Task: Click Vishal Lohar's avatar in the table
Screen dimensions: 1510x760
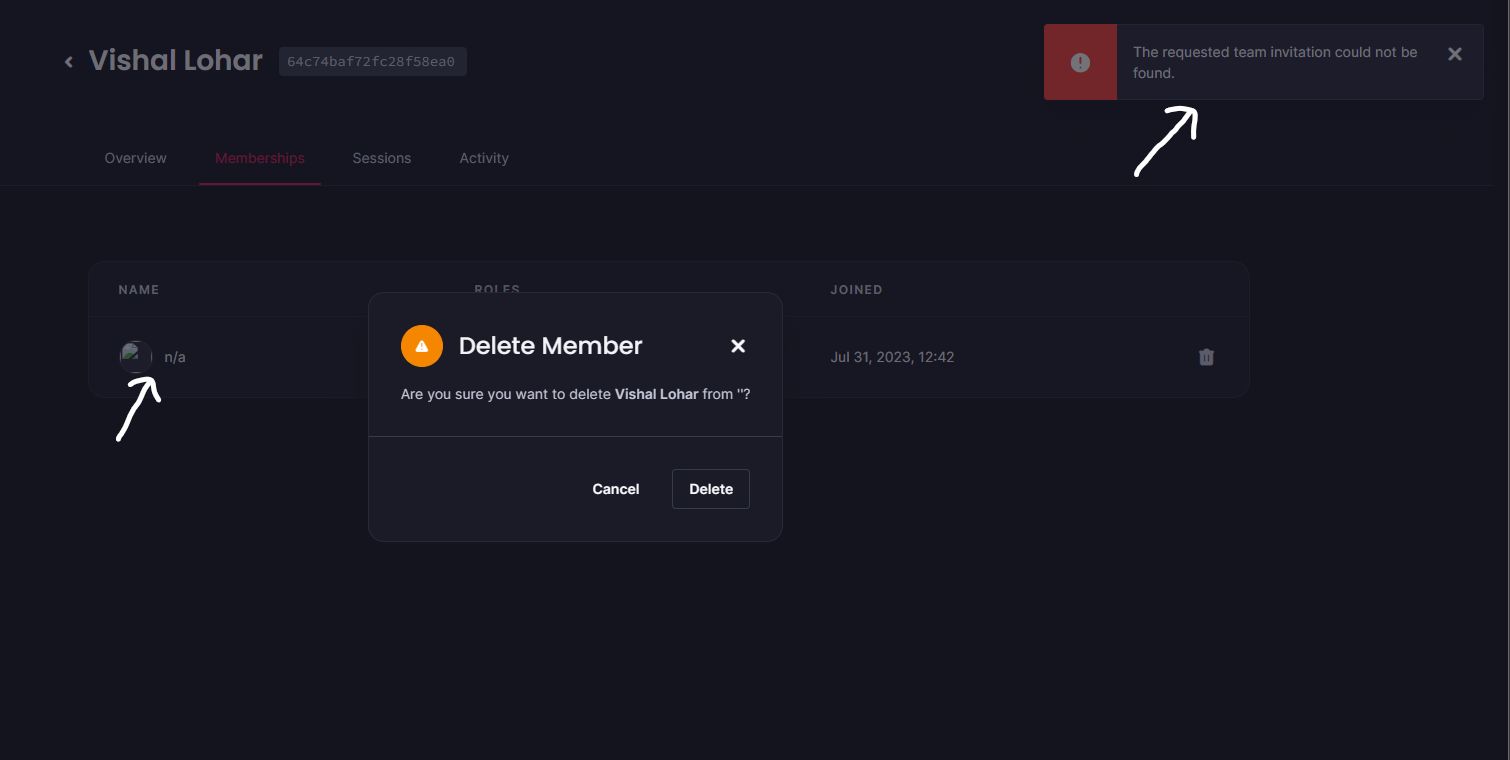Action: pyautogui.click(x=135, y=356)
